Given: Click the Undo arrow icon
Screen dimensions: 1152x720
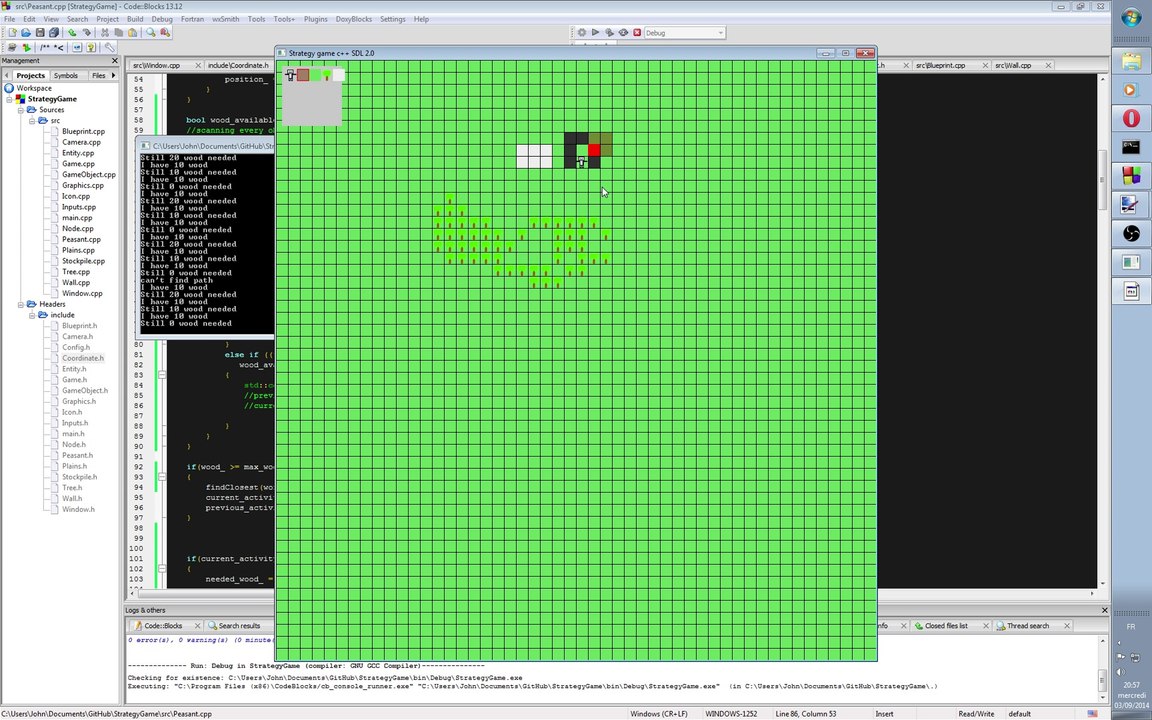Looking at the screenshot, I should tap(73, 32).
